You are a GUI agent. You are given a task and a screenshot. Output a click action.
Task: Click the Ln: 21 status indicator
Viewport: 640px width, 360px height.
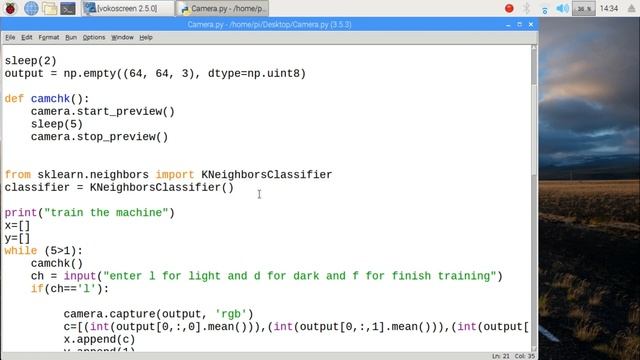[x=501, y=356]
